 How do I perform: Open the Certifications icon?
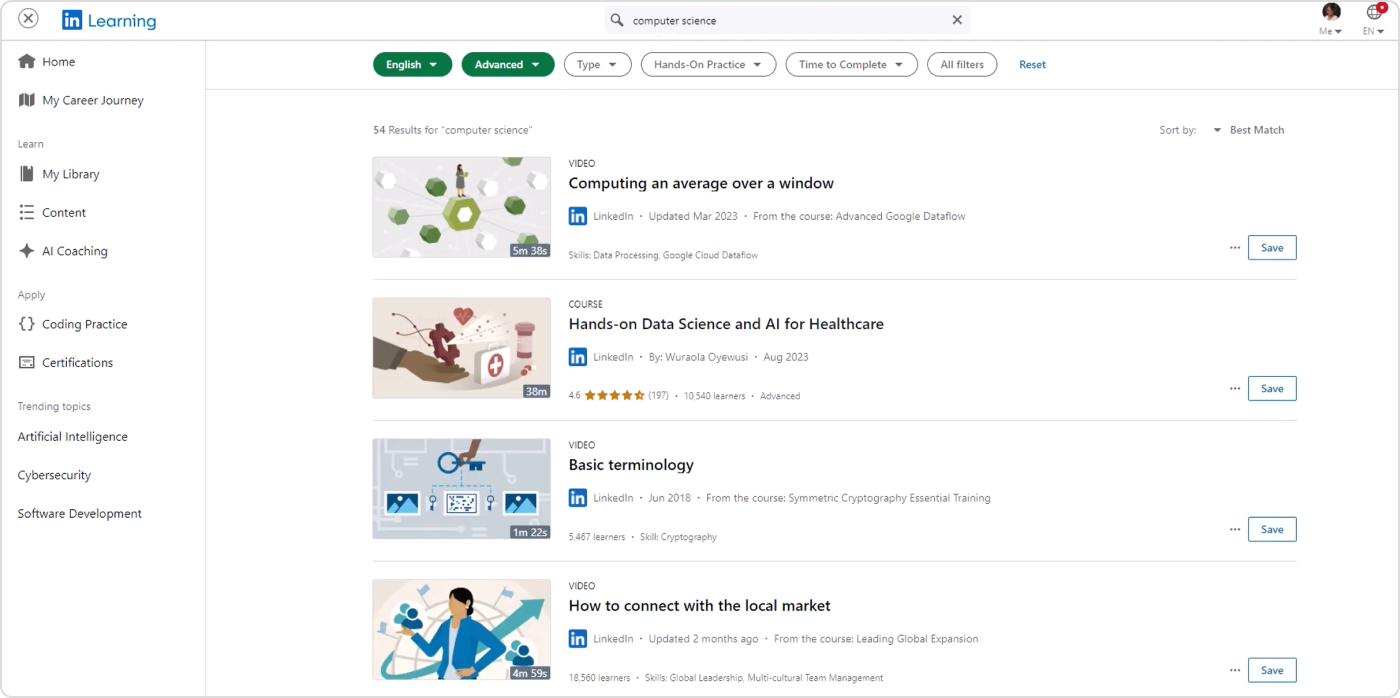point(29,362)
